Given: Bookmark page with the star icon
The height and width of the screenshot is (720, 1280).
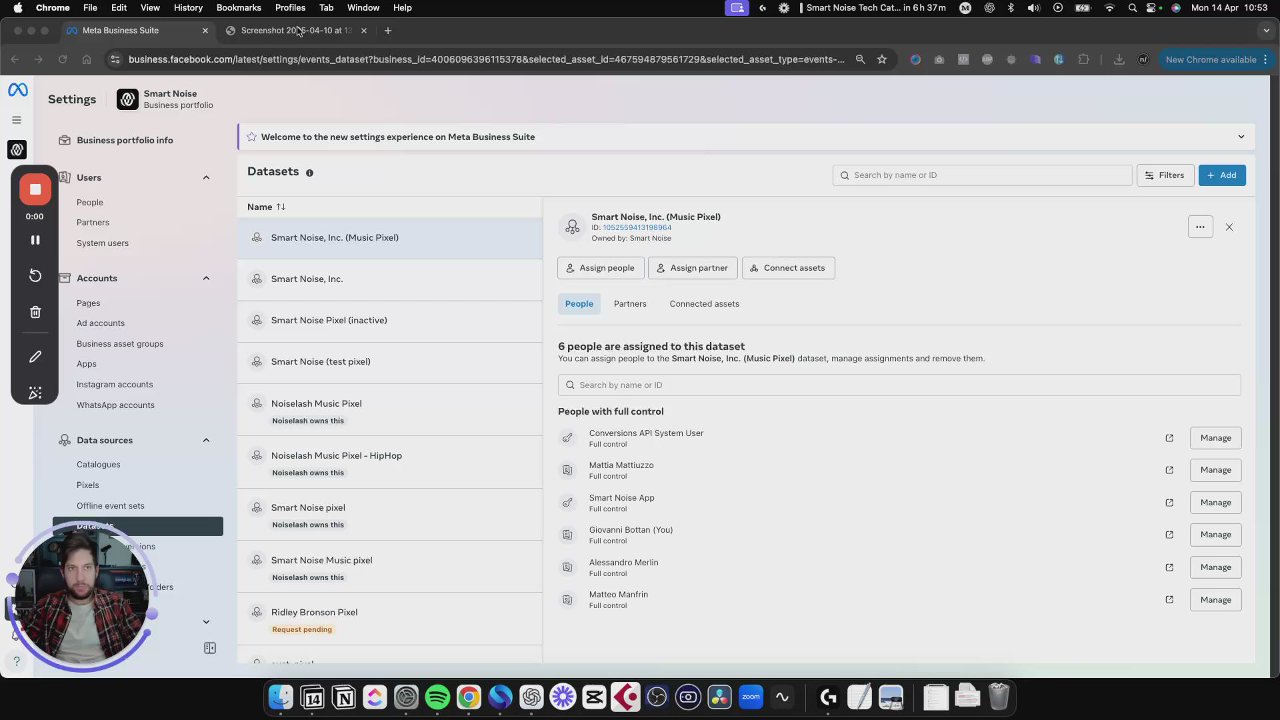Looking at the screenshot, I should click(x=881, y=59).
